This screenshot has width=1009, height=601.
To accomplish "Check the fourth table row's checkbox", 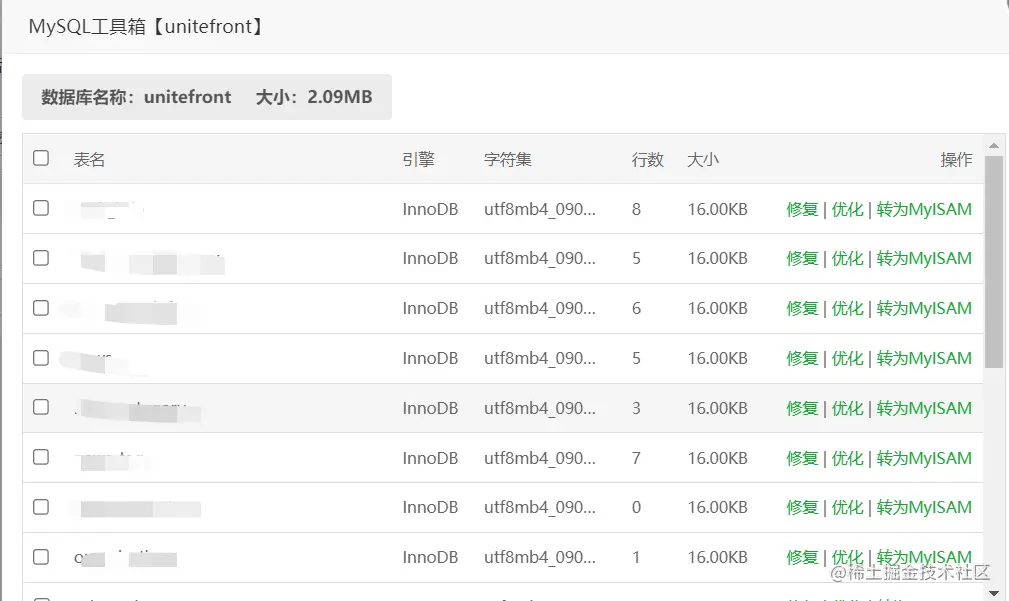I will pos(41,357).
